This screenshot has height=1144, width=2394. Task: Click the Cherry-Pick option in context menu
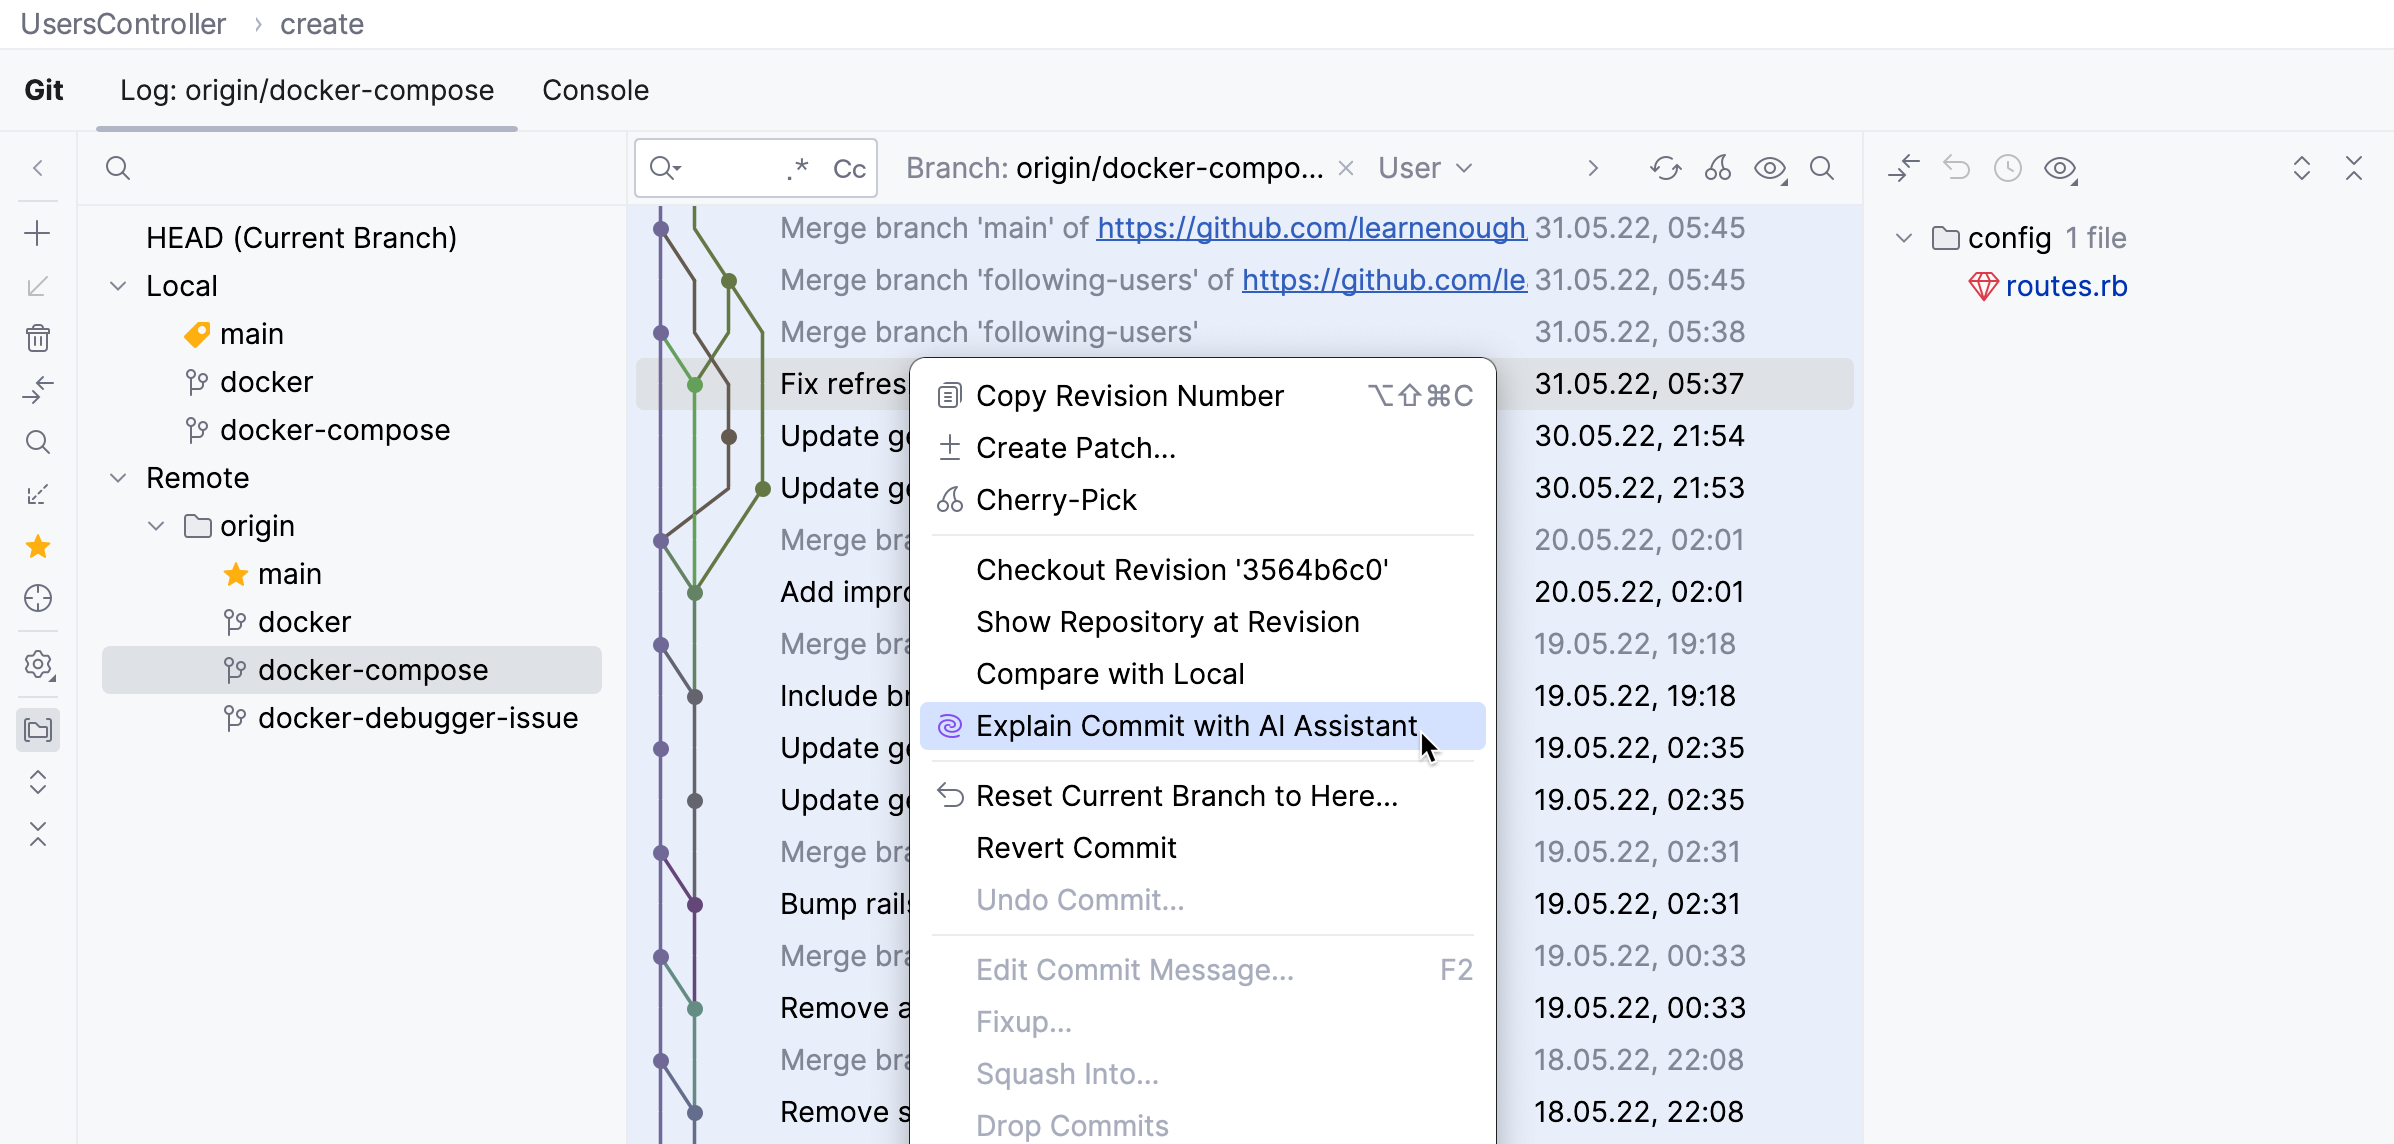1058,499
